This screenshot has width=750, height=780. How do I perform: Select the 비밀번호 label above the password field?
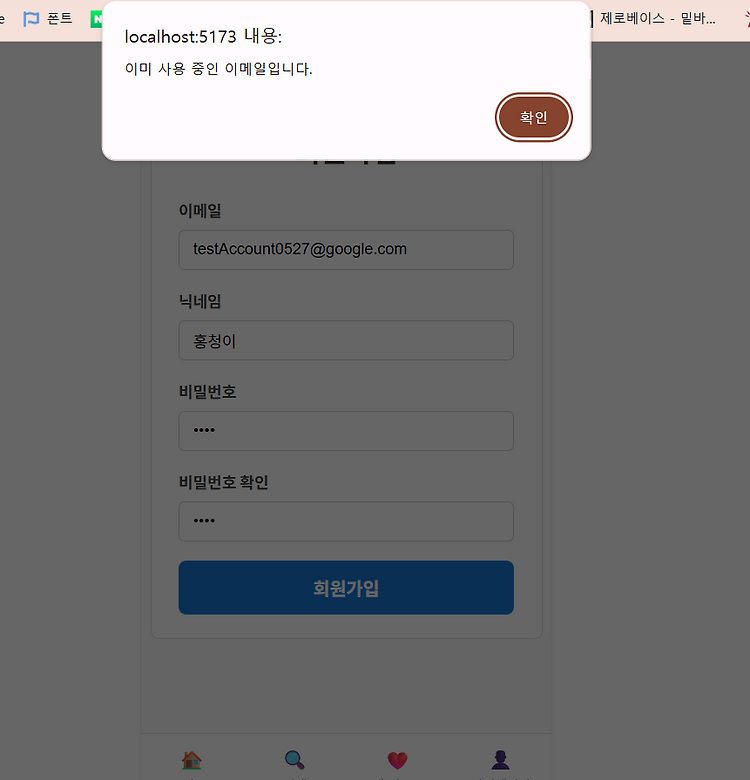tap(207, 391)
